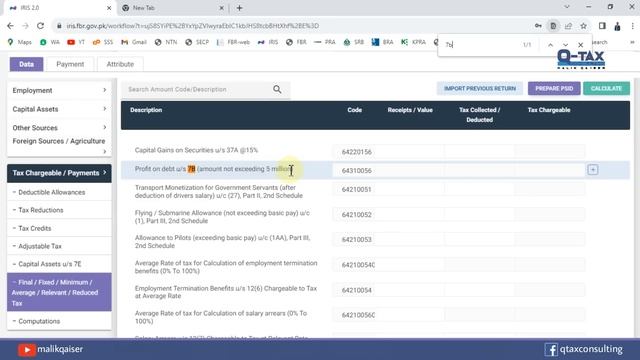Click the share page icon
The height and width of the screenshot is (360, 640).
coord(568,26)
